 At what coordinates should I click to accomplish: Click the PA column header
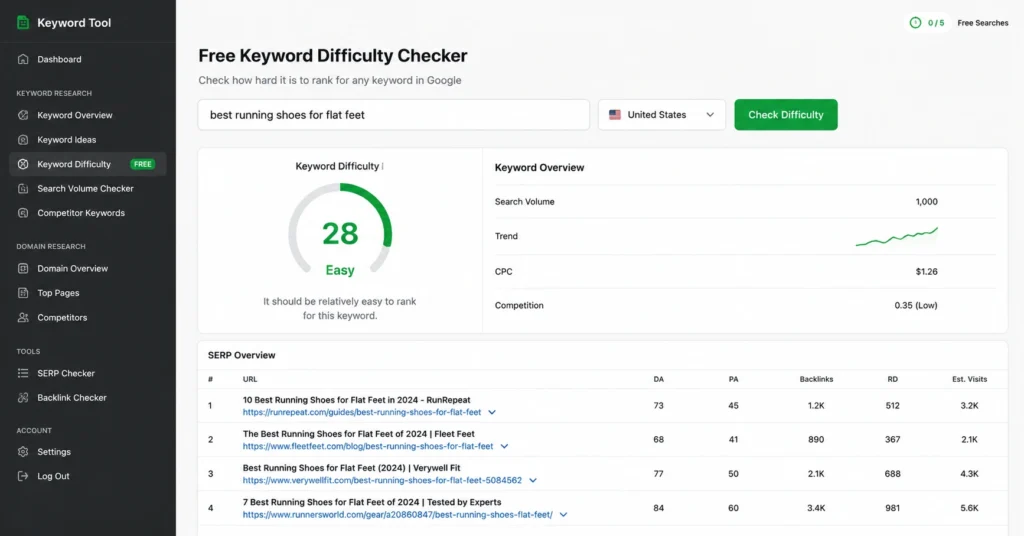click(733, 379)
